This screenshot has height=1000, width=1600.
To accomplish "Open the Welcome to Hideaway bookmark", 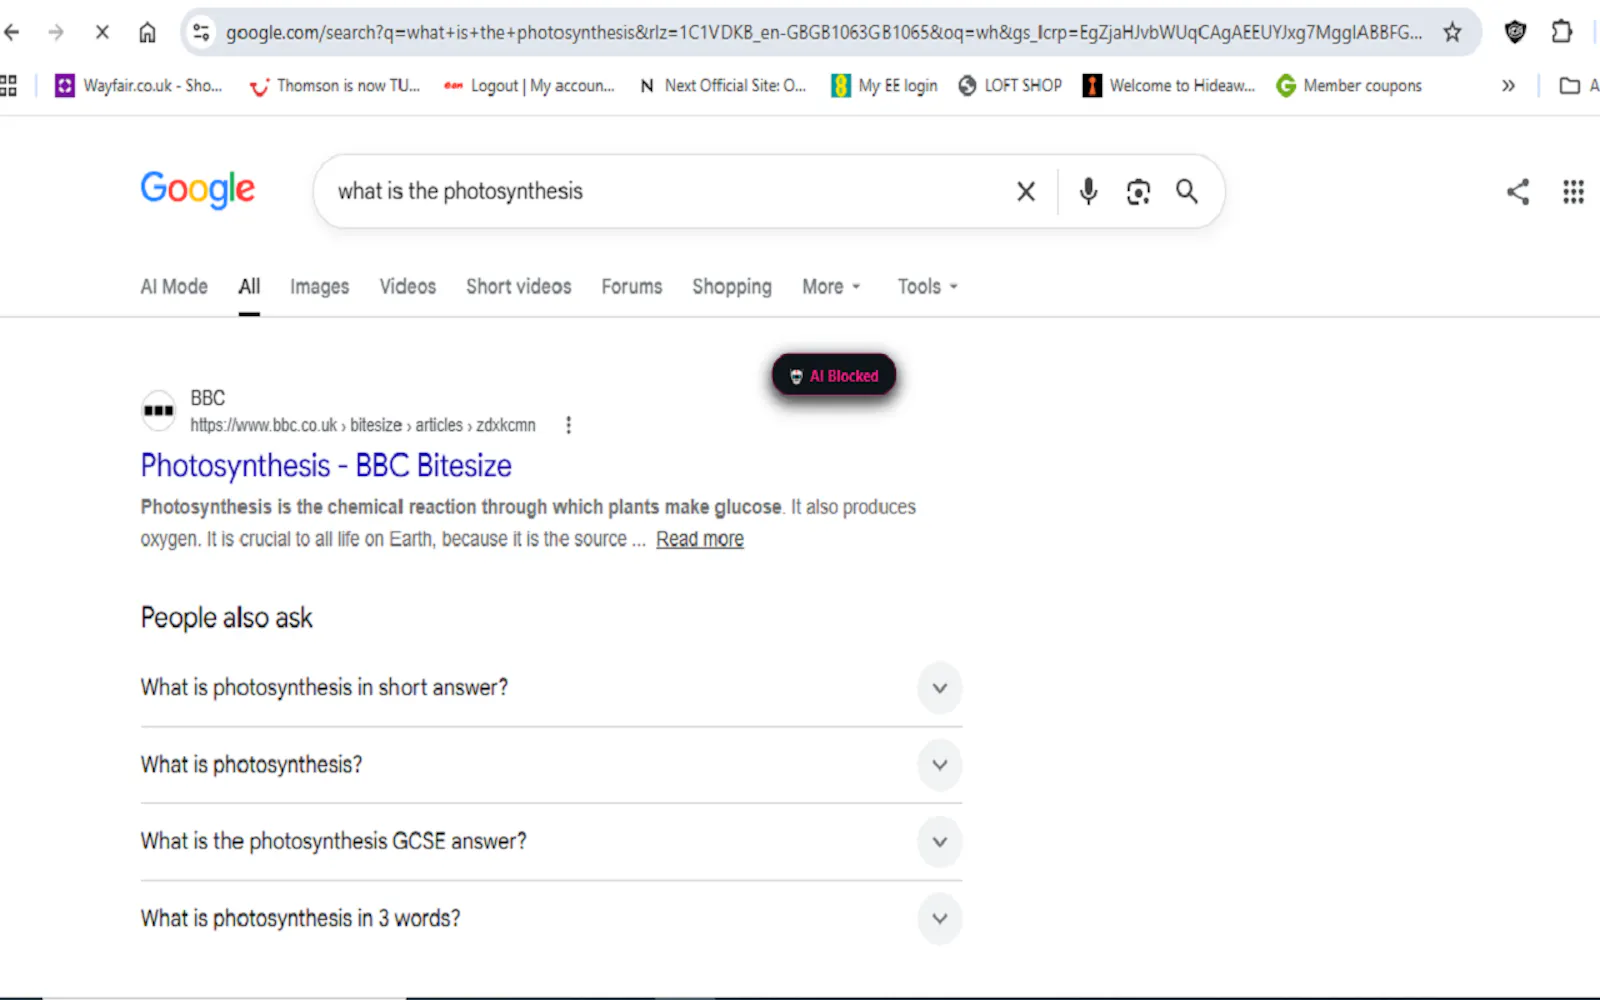I will [x=1169, y=86].
